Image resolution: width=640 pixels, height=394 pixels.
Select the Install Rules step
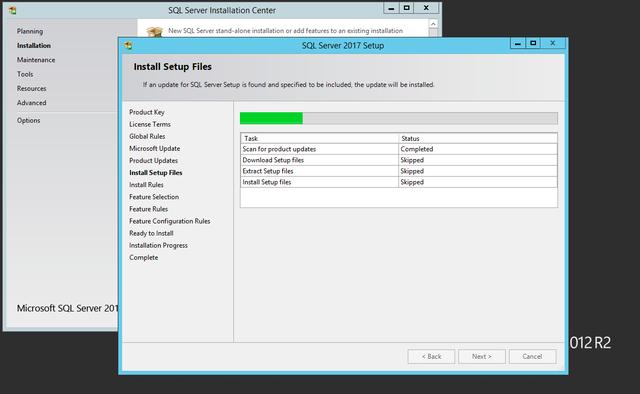(146, 185)
